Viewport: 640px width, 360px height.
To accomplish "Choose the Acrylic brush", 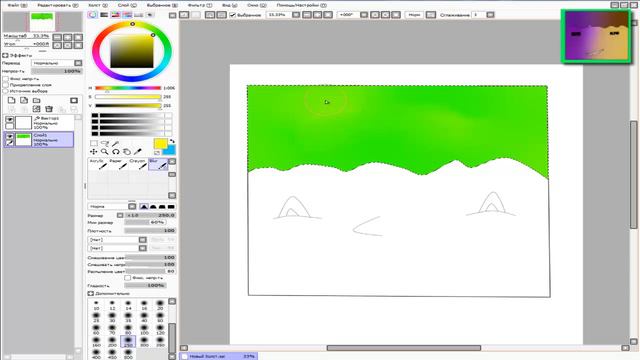I will click(x=98, y=164).
